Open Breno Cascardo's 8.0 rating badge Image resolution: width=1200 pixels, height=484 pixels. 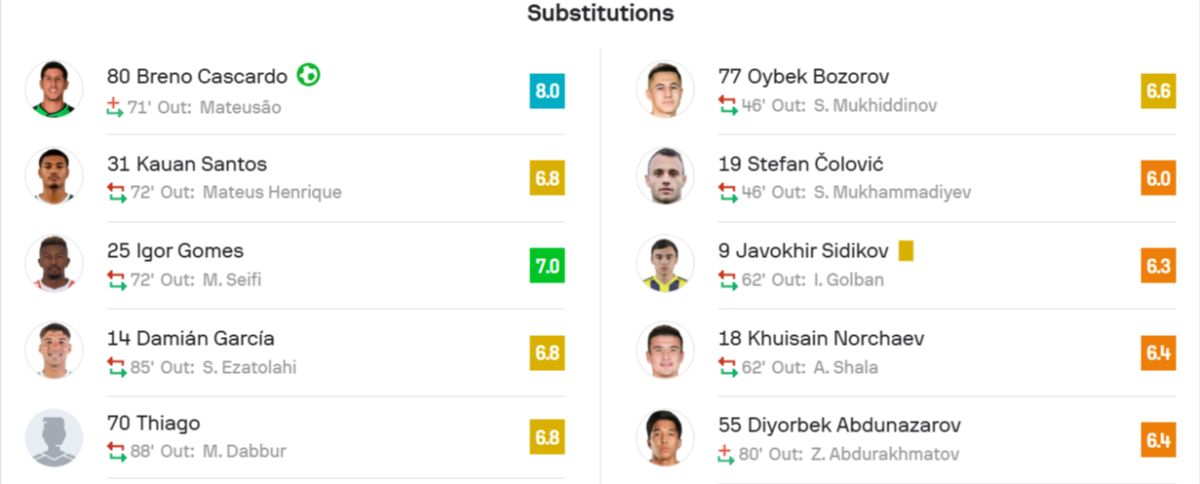tap(547, 91)
